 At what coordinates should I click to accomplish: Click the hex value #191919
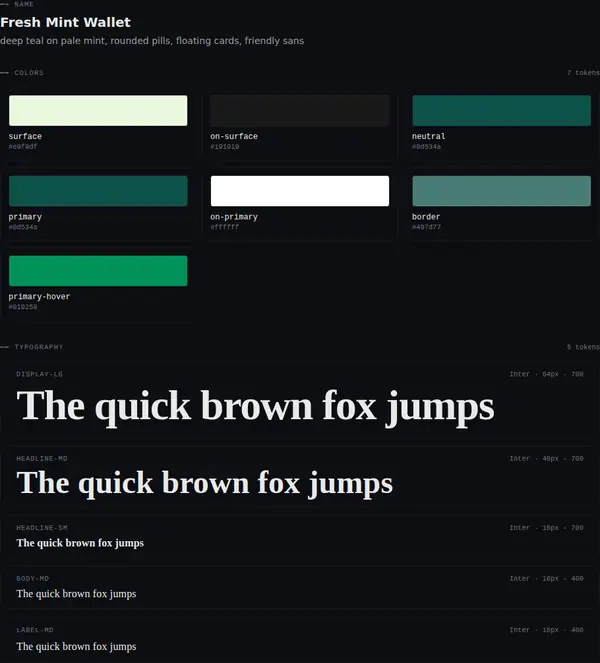[x=225, y=147]
